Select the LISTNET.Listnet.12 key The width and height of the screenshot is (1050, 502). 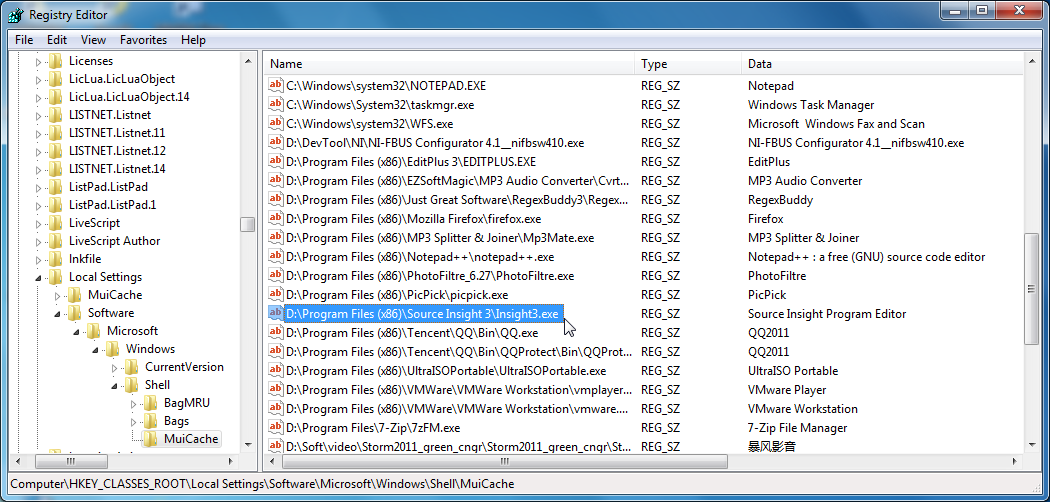coord(117,151)
